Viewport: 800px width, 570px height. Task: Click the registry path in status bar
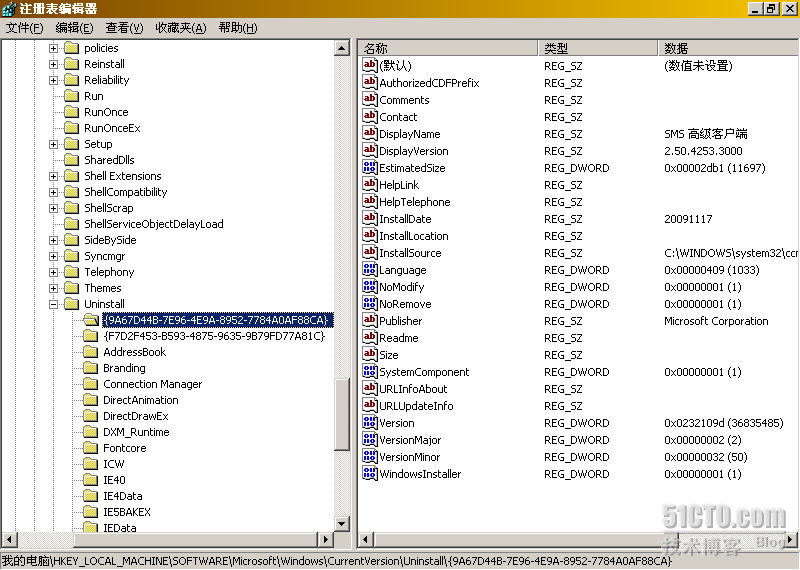tap(337, 561)
